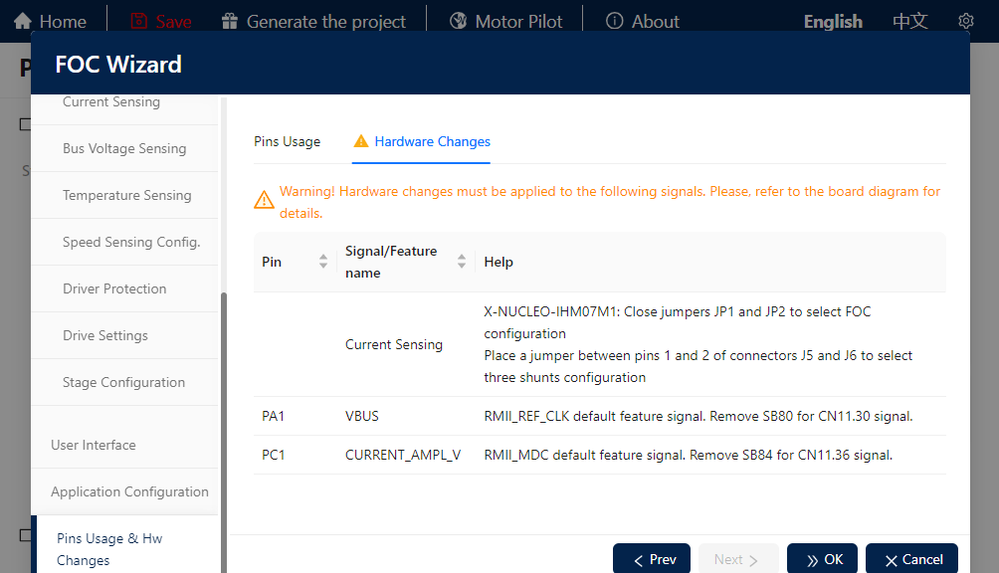Screen dimensions: 999x573
Task: Sort table by Pin column arrows
Action: point(323,261)
